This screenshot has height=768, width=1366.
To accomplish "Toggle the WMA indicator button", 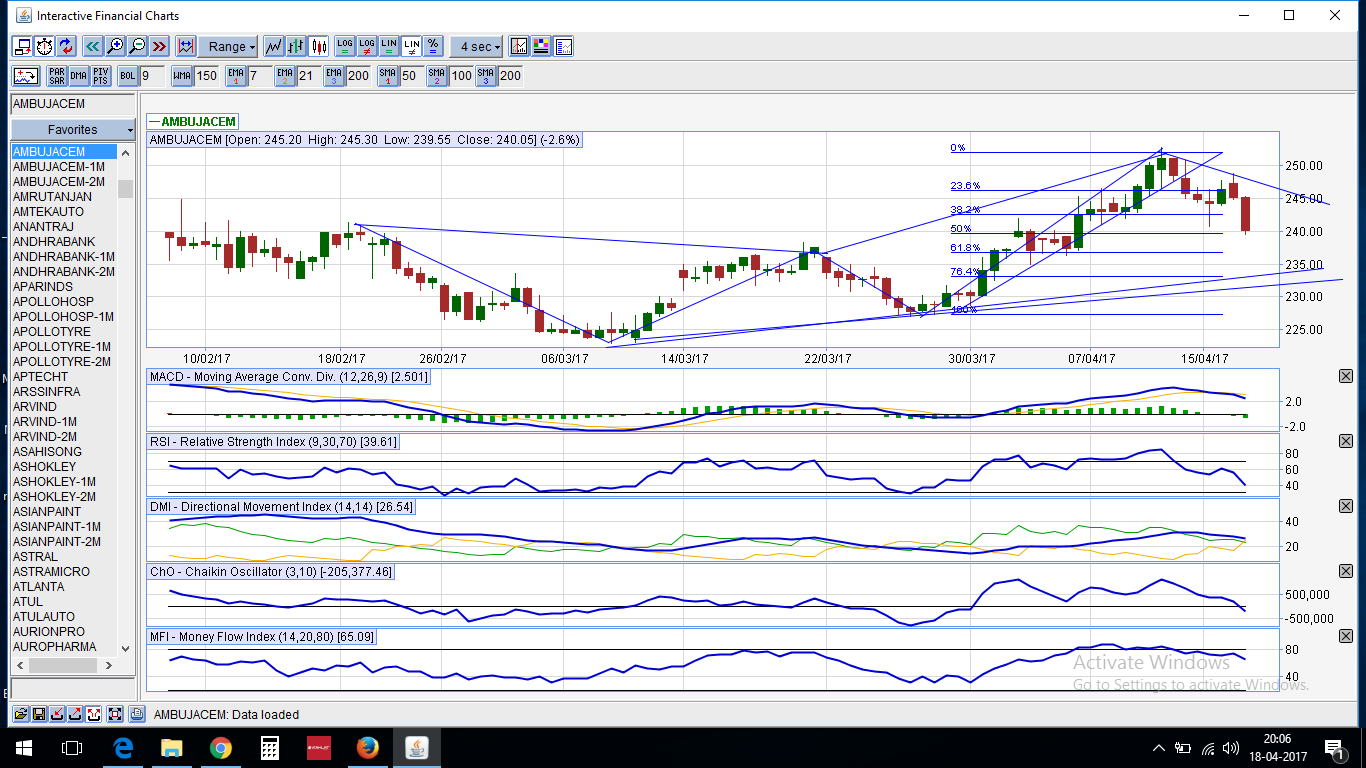I will (182, 75).
